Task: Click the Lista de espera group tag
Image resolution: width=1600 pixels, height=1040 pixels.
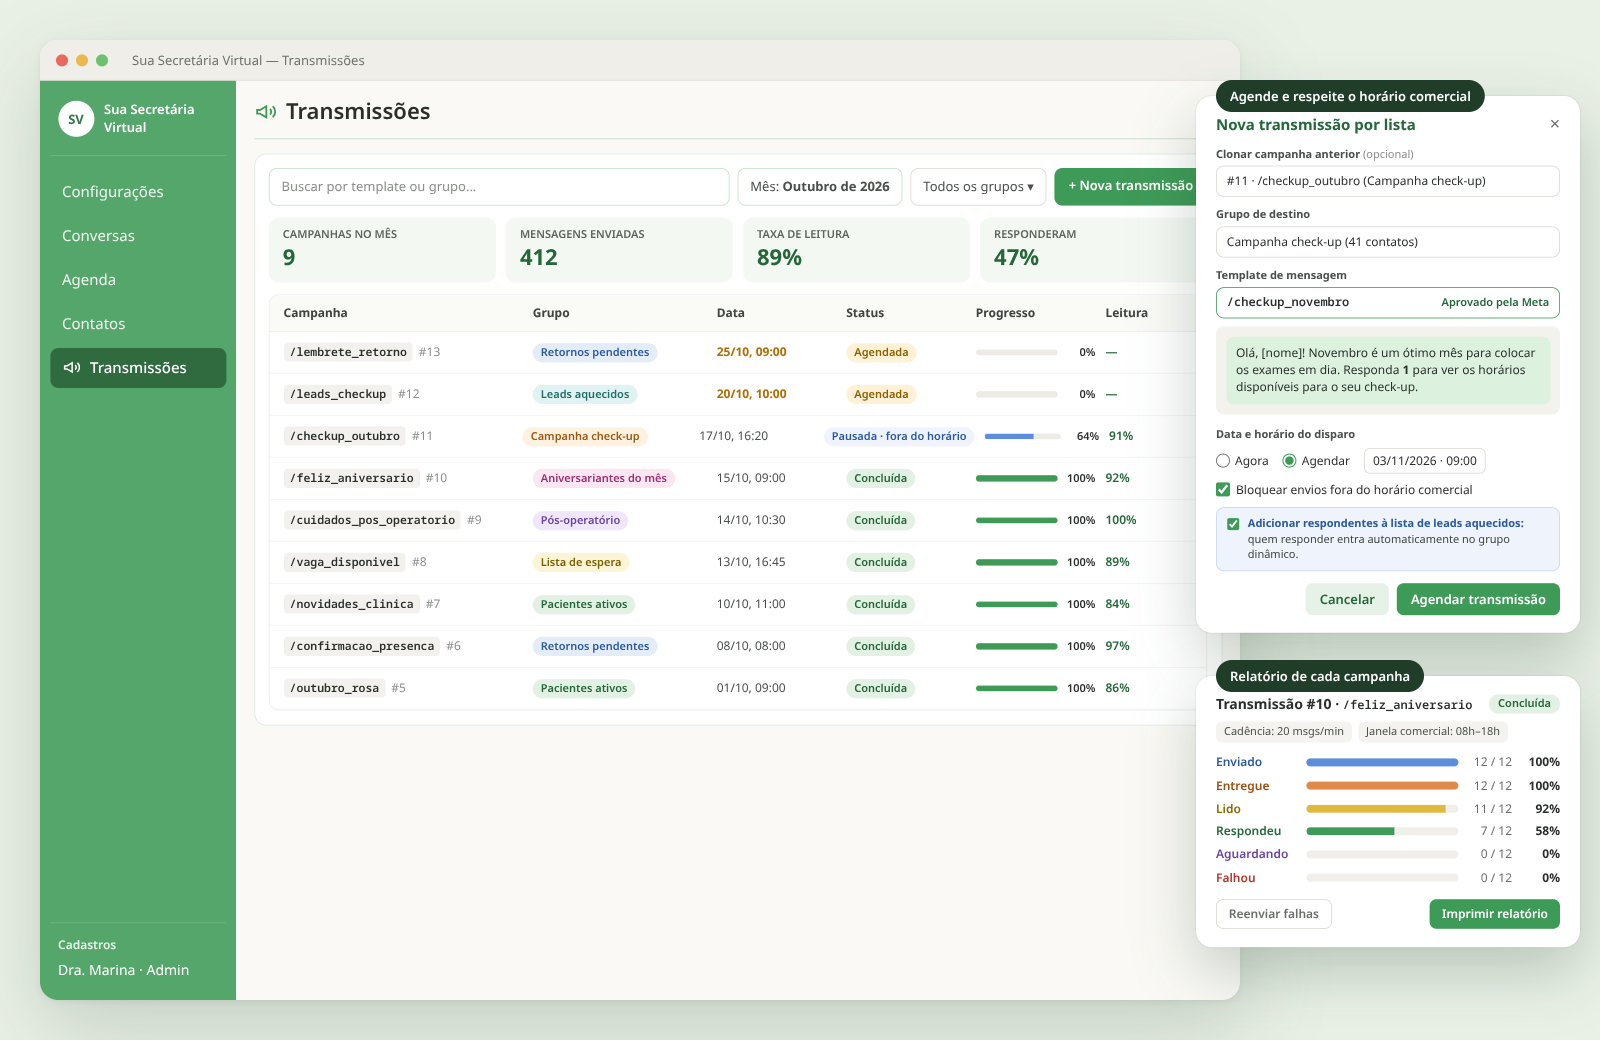Action: (581, 563)
